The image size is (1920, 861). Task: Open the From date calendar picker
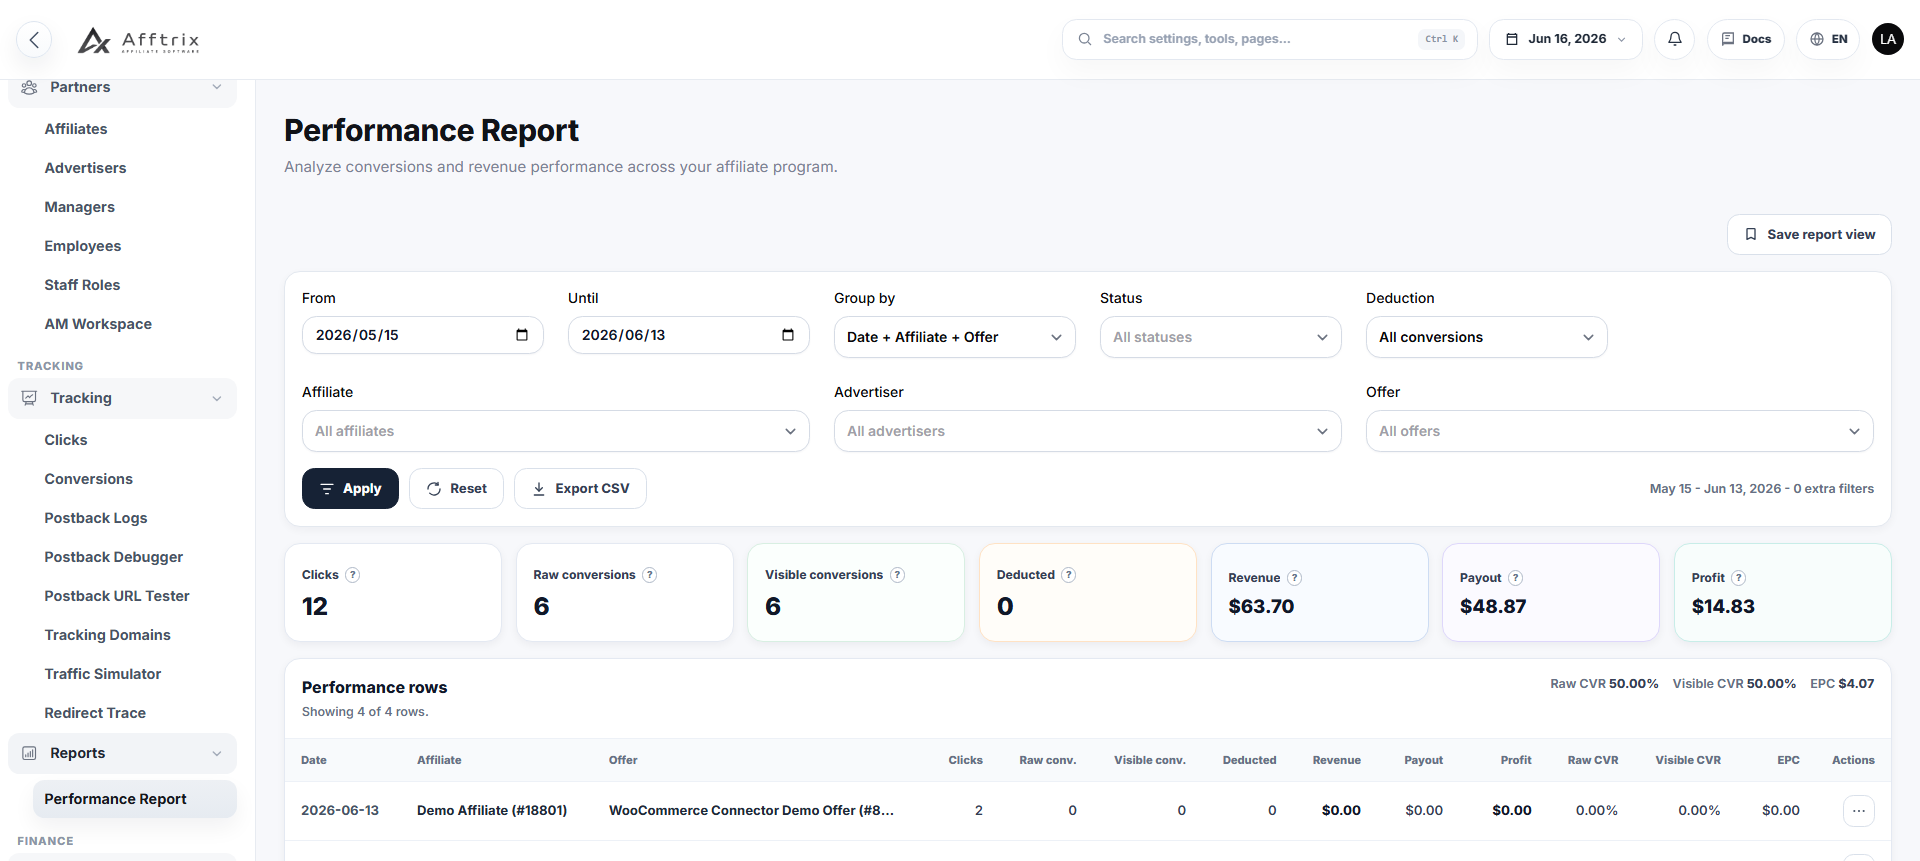[522, 335]
